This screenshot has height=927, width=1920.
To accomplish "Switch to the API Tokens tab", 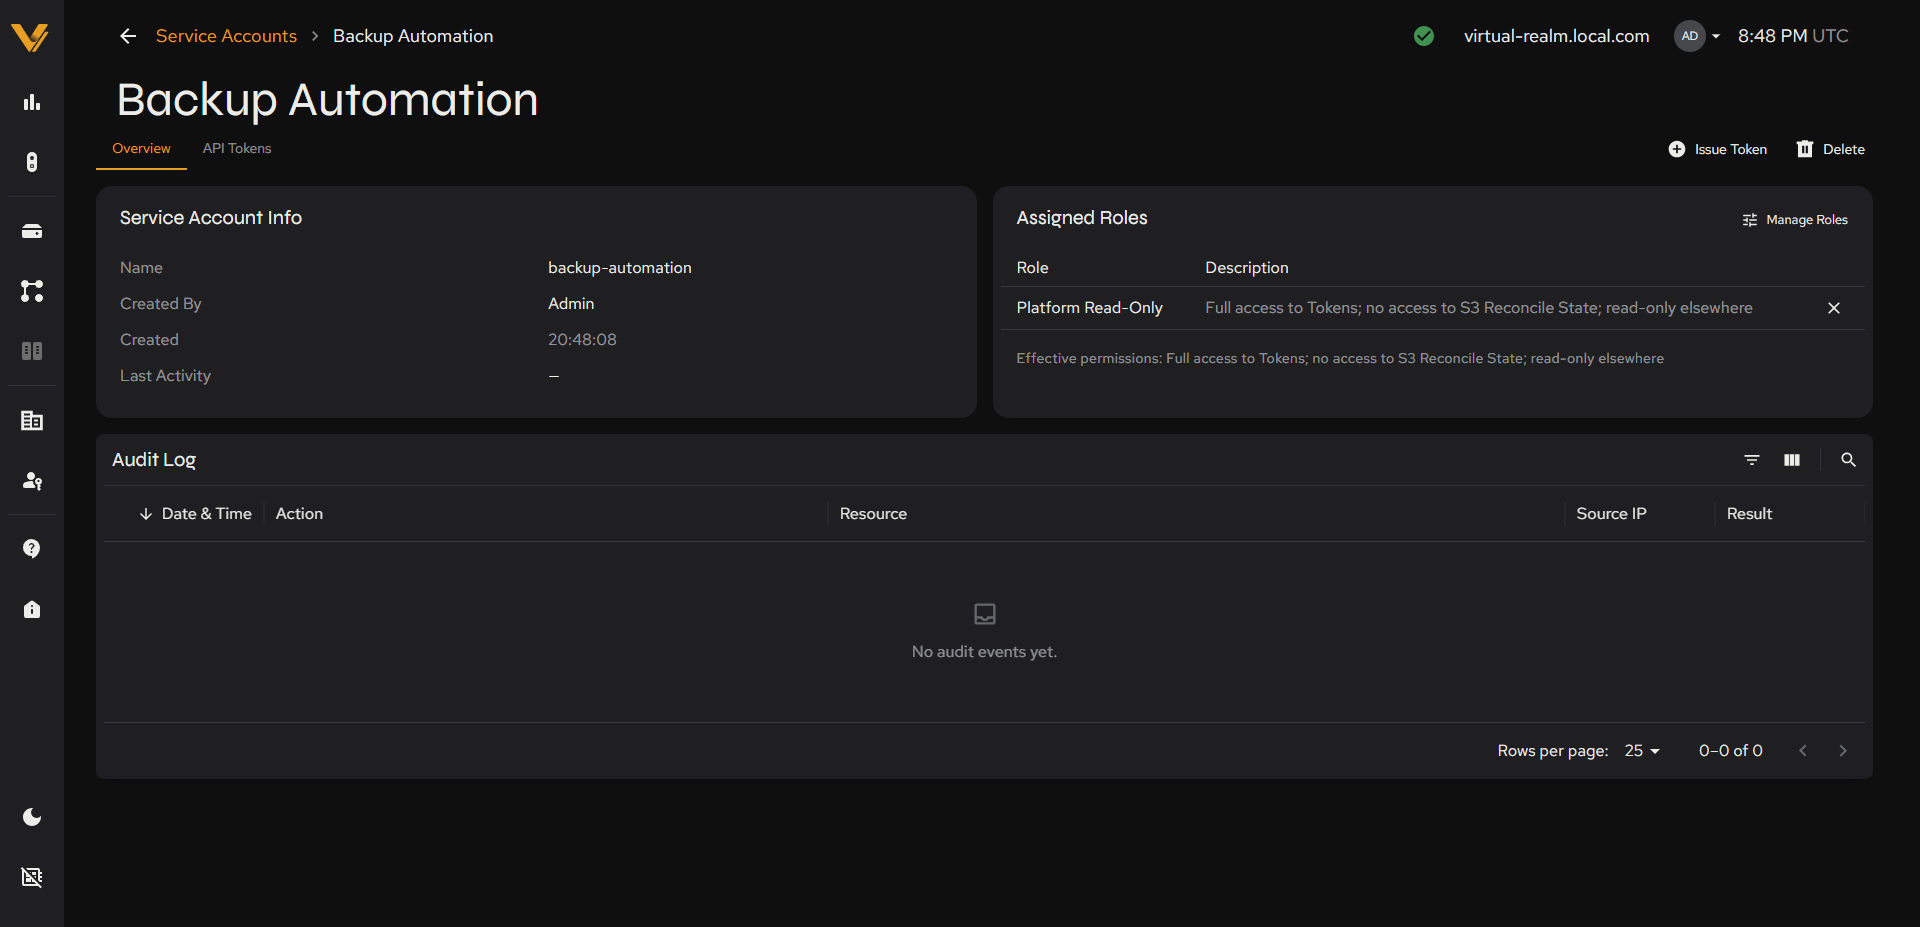I will coord(237,148).
